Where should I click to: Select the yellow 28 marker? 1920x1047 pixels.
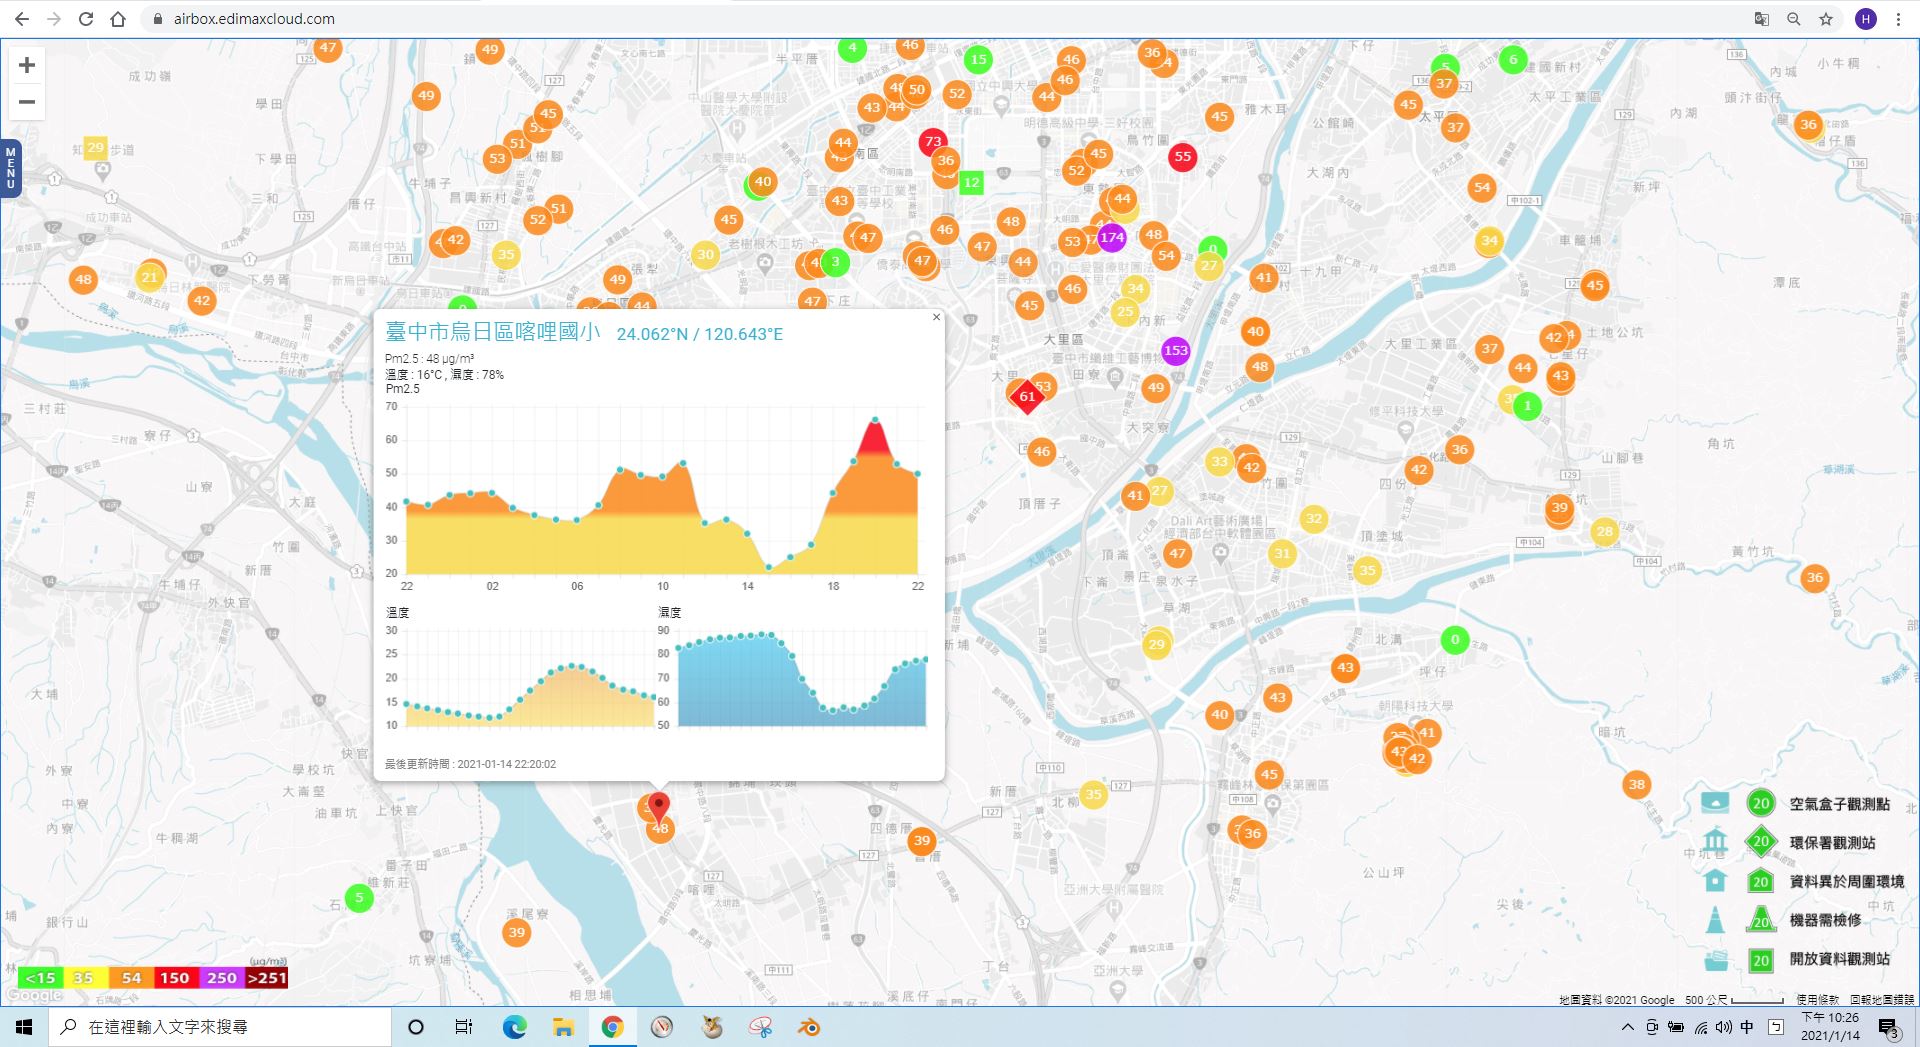pos(1605,532)
